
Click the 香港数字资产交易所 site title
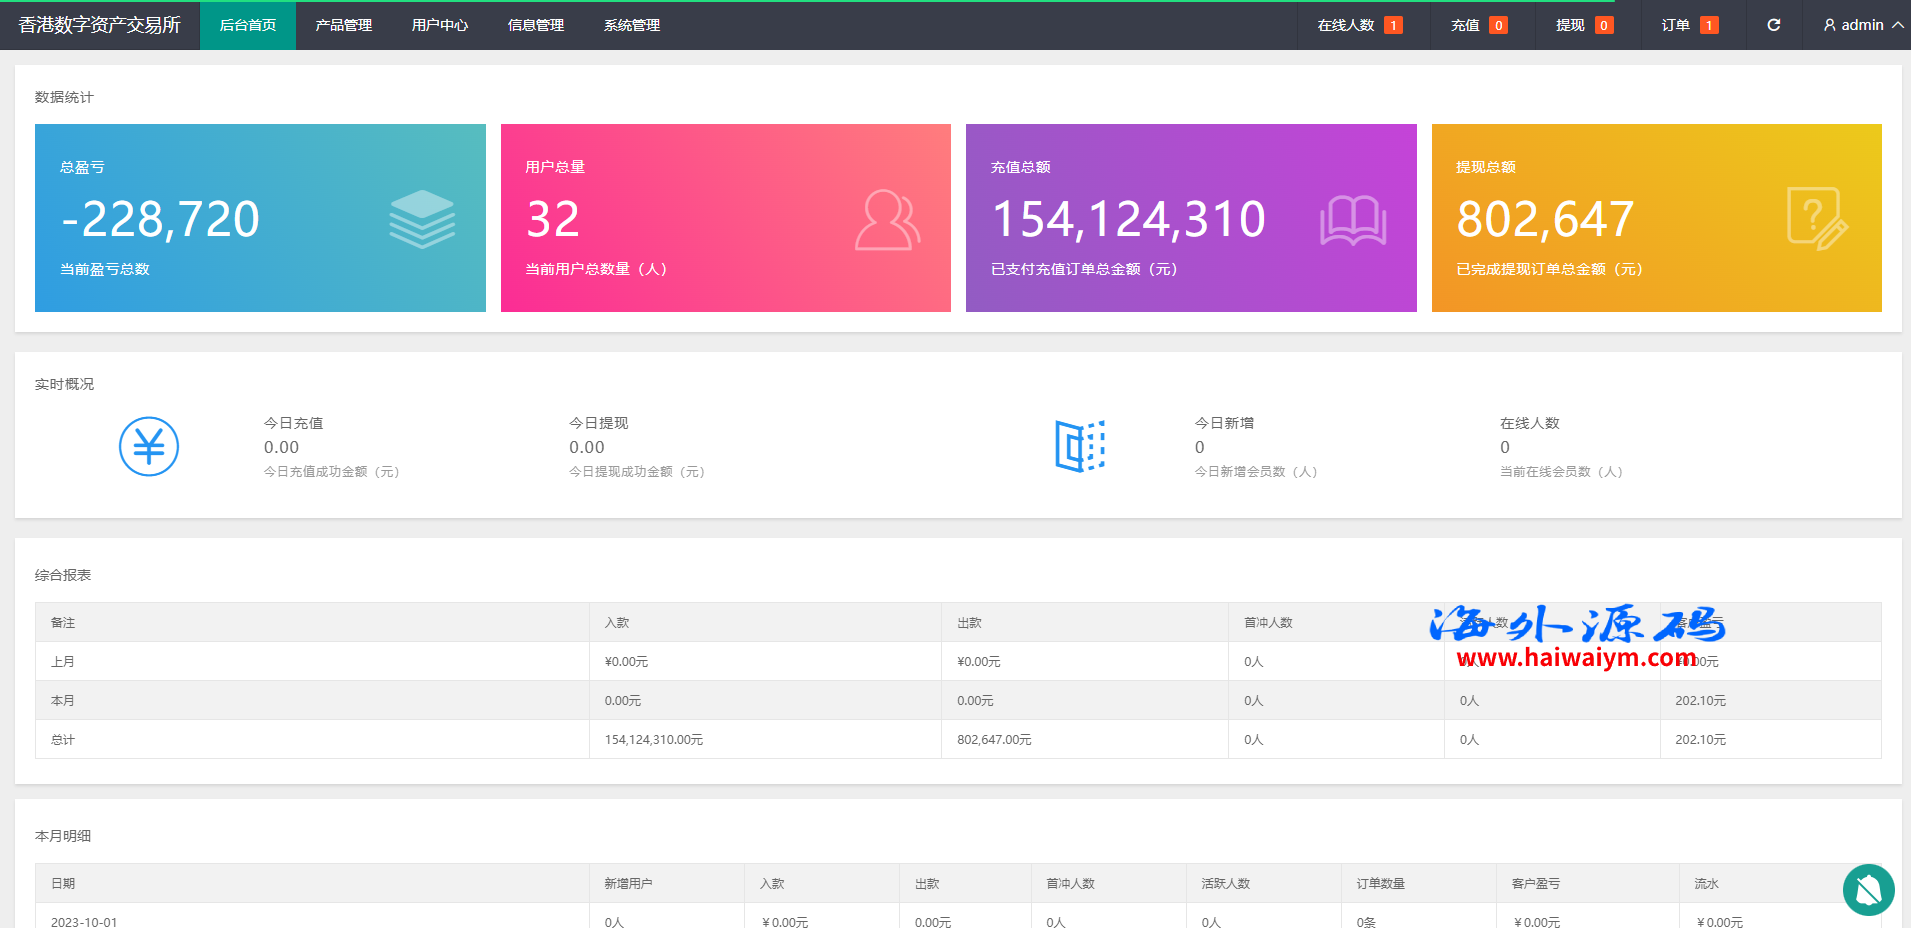pyautogui.click(x=100, y=25)
